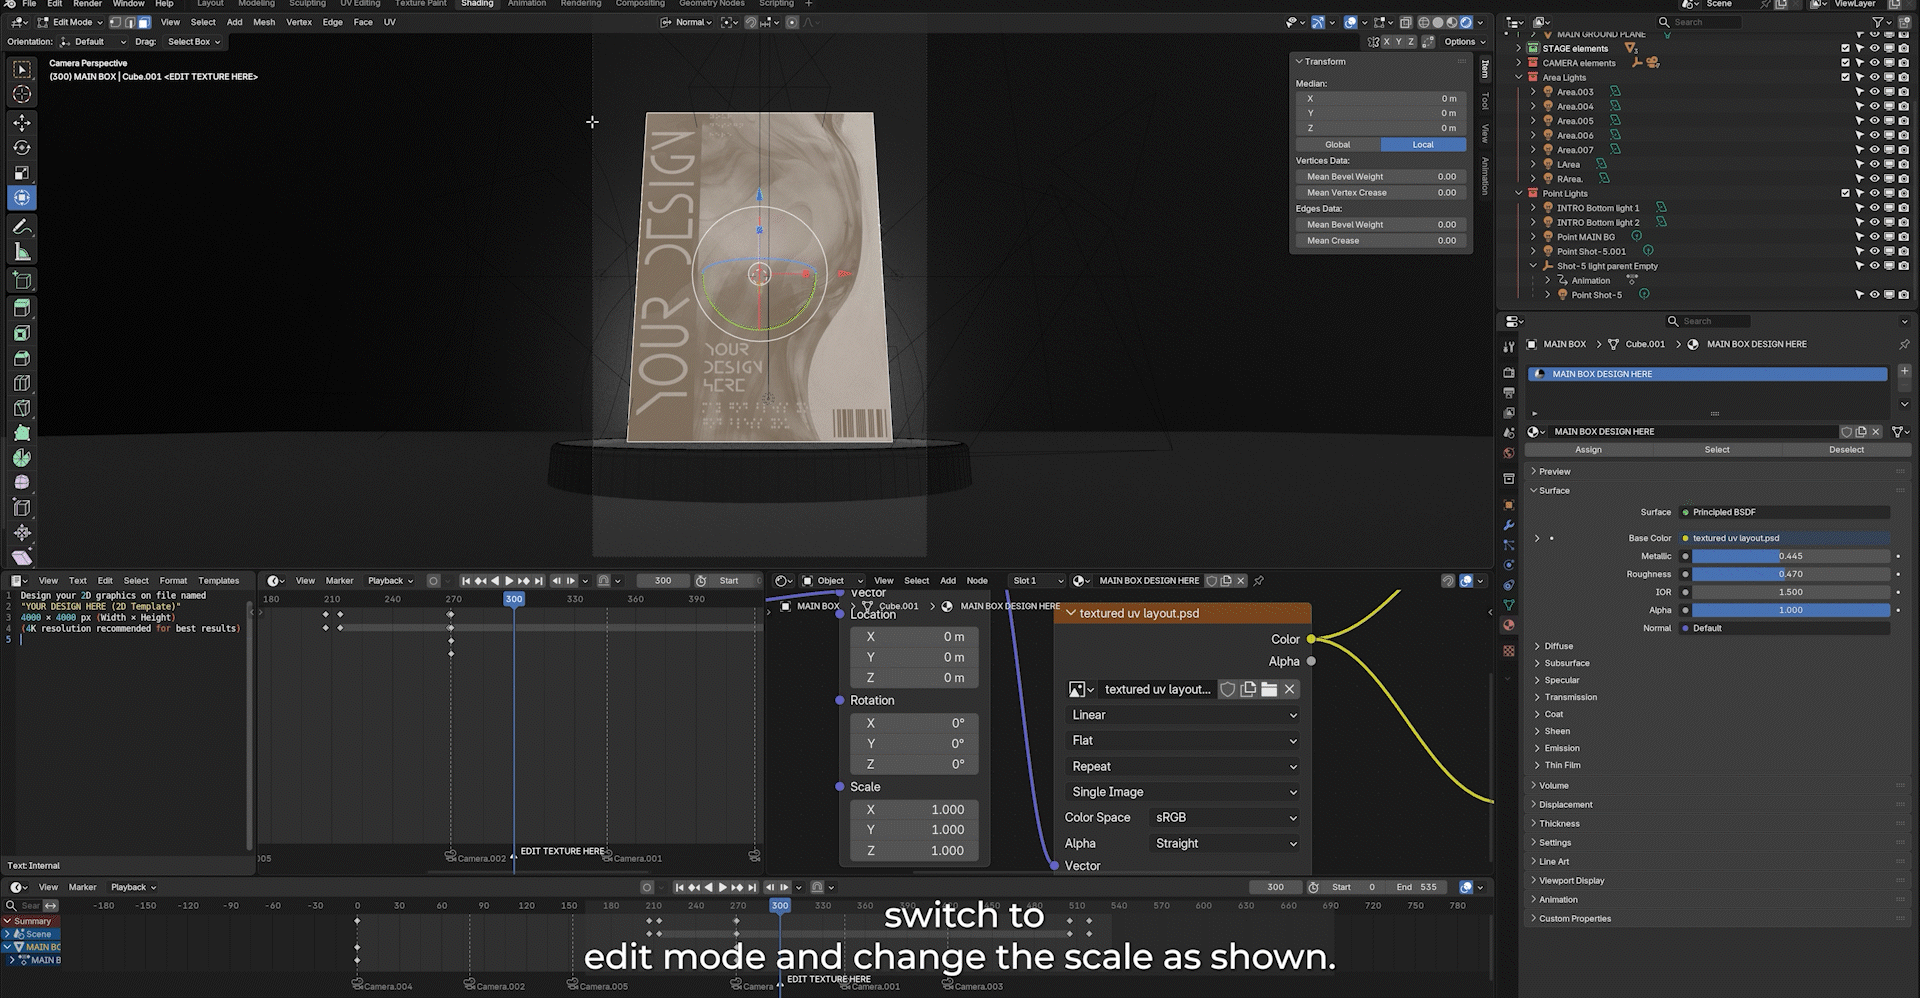Expand the Emission section in material
The width and height of the screenshot is (1920, 998).
click(1561, 748)
